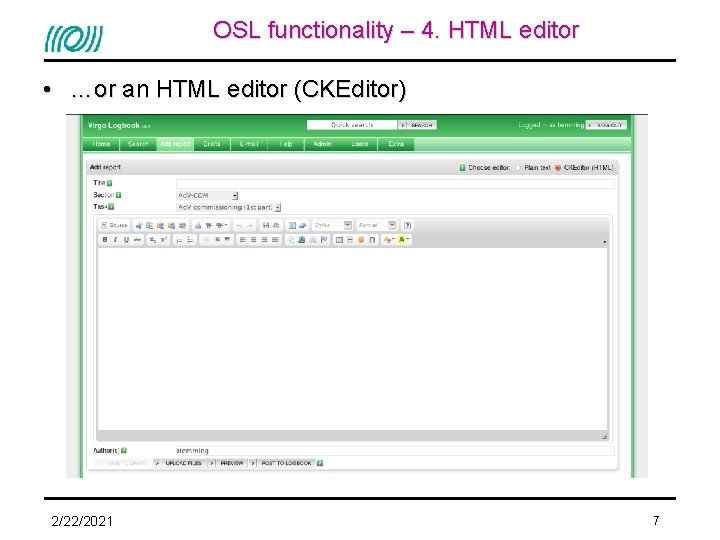Click the Replace icon next to Find
Image resolution: width=720 pixels, height=540 pixels.
tap(276, 225)
